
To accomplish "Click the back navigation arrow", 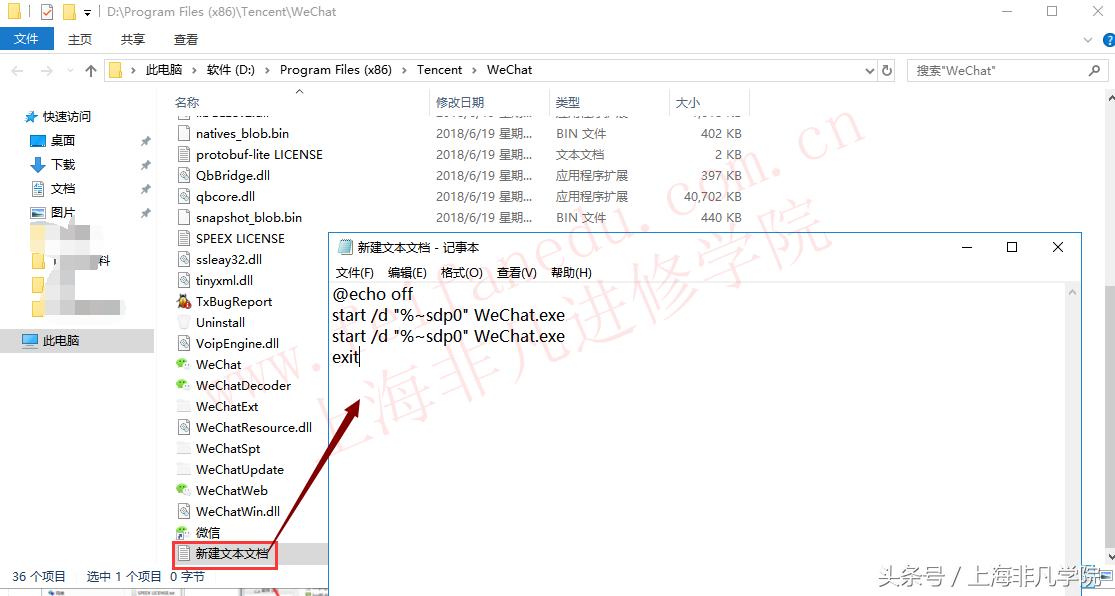I will coord(18,69).
